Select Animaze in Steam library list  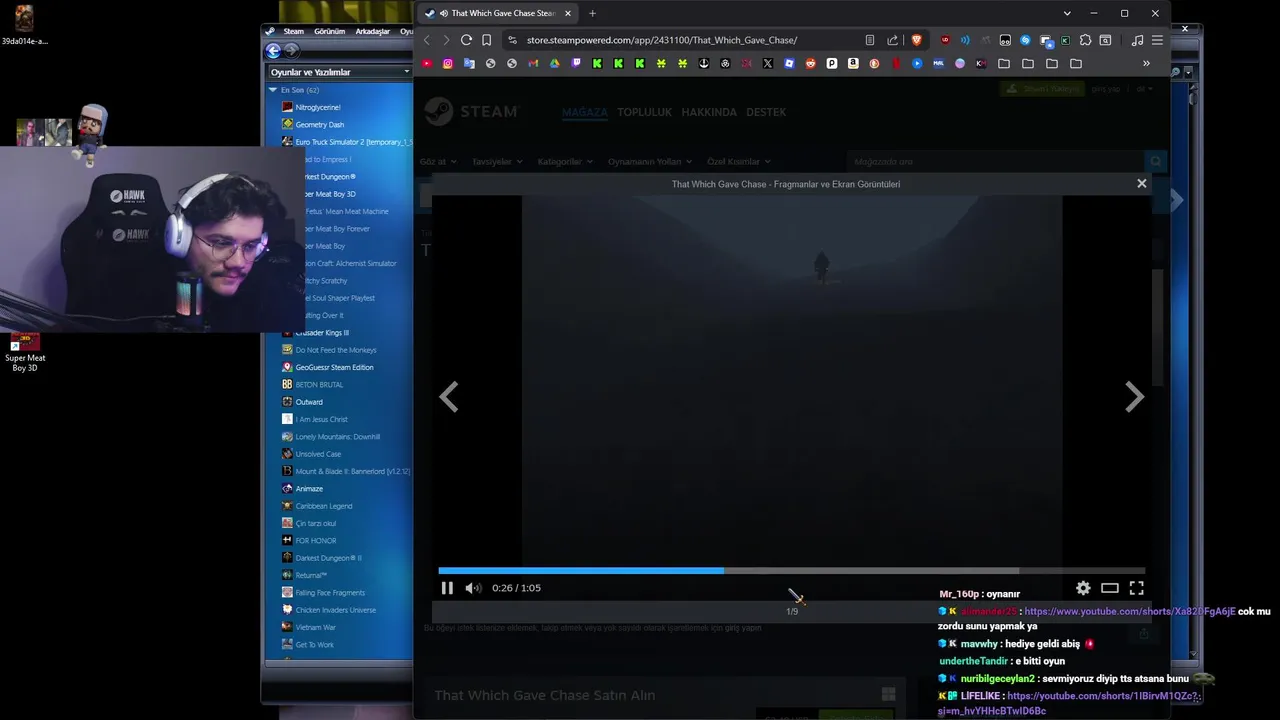309,489
